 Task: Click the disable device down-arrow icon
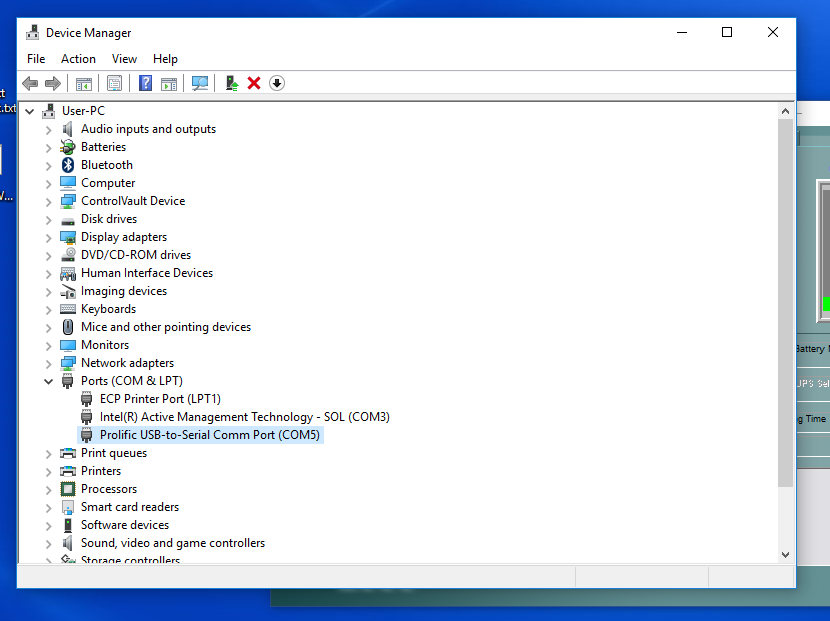[x=277, y=83]
